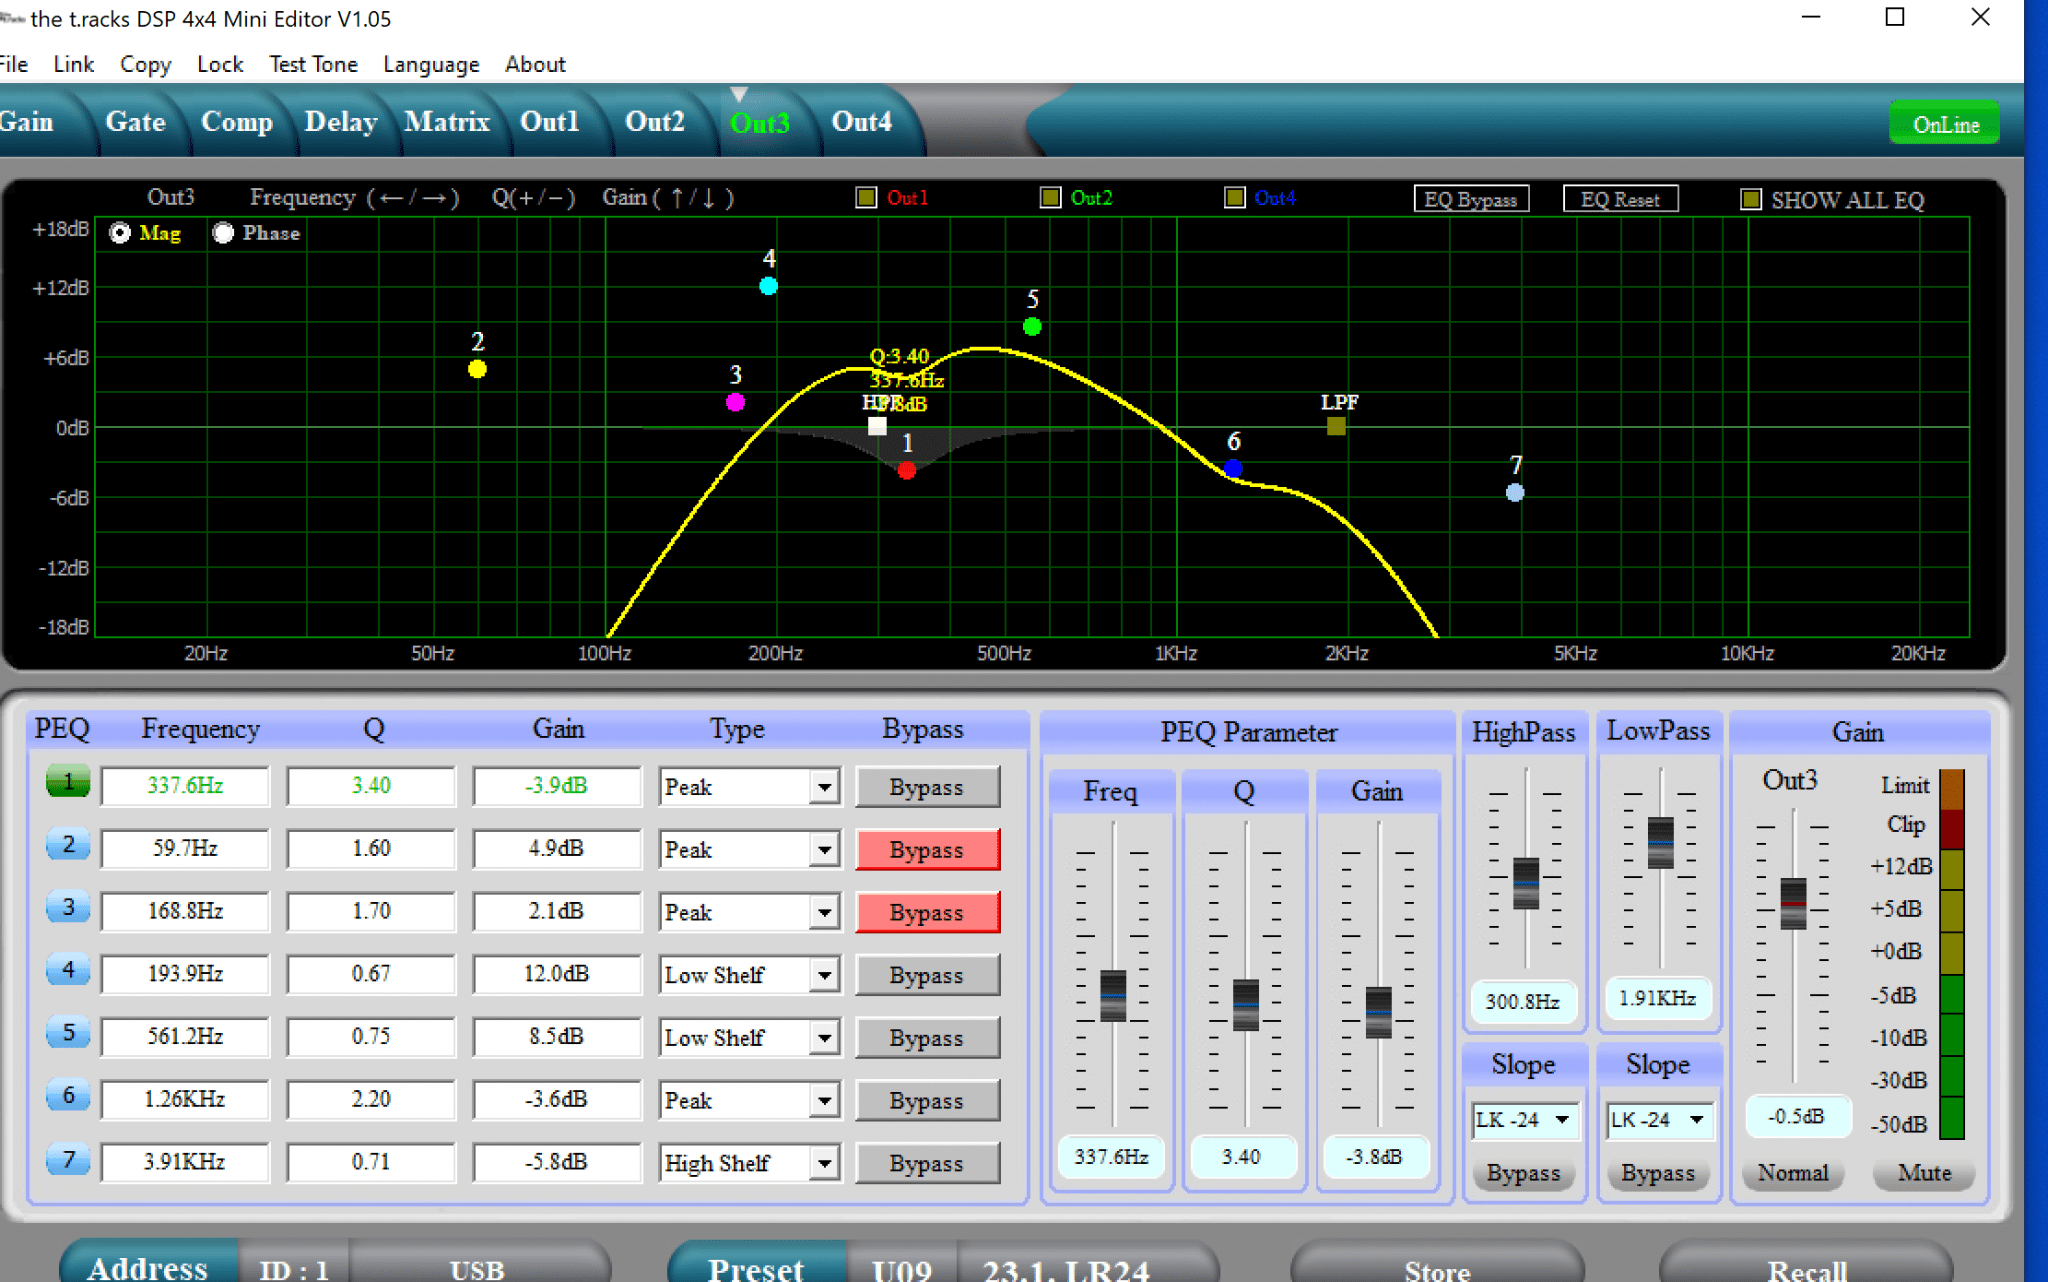Click the HighPass frequency slider handle
Image resolution: width=2048 pixels, height=1282 pixels.
click(1526, 883)
